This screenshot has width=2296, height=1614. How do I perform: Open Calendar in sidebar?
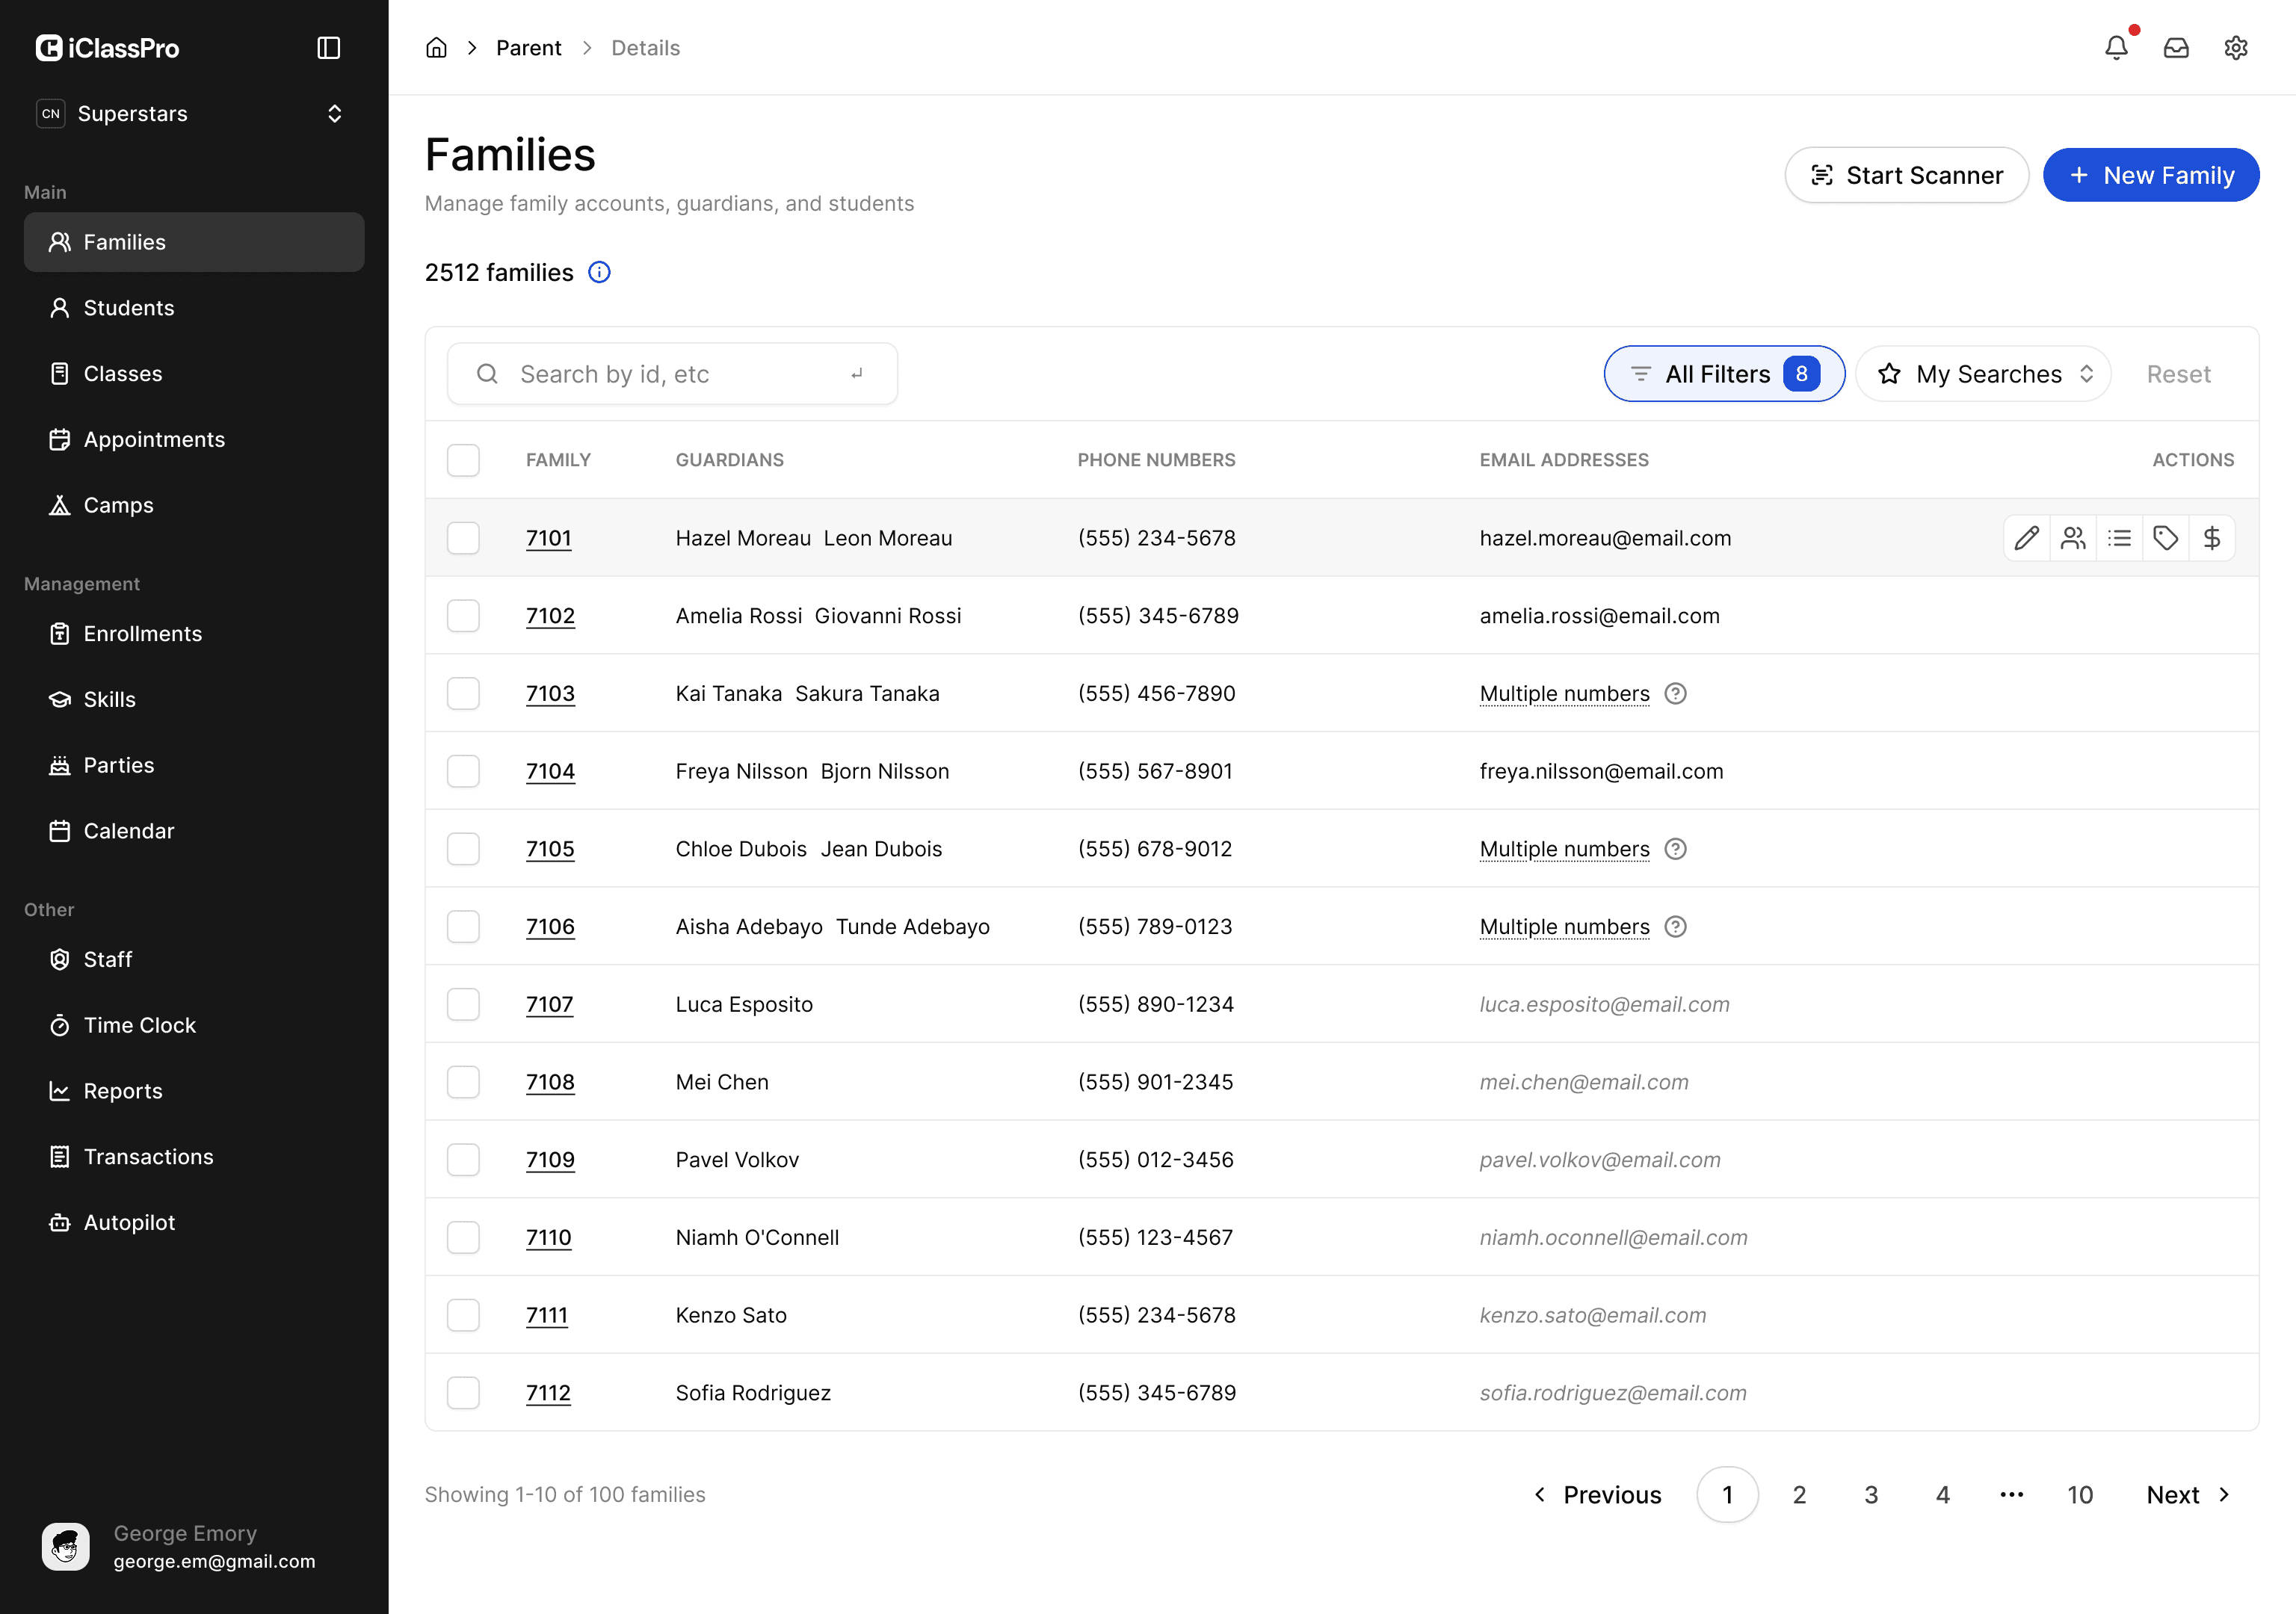point(194,831)
